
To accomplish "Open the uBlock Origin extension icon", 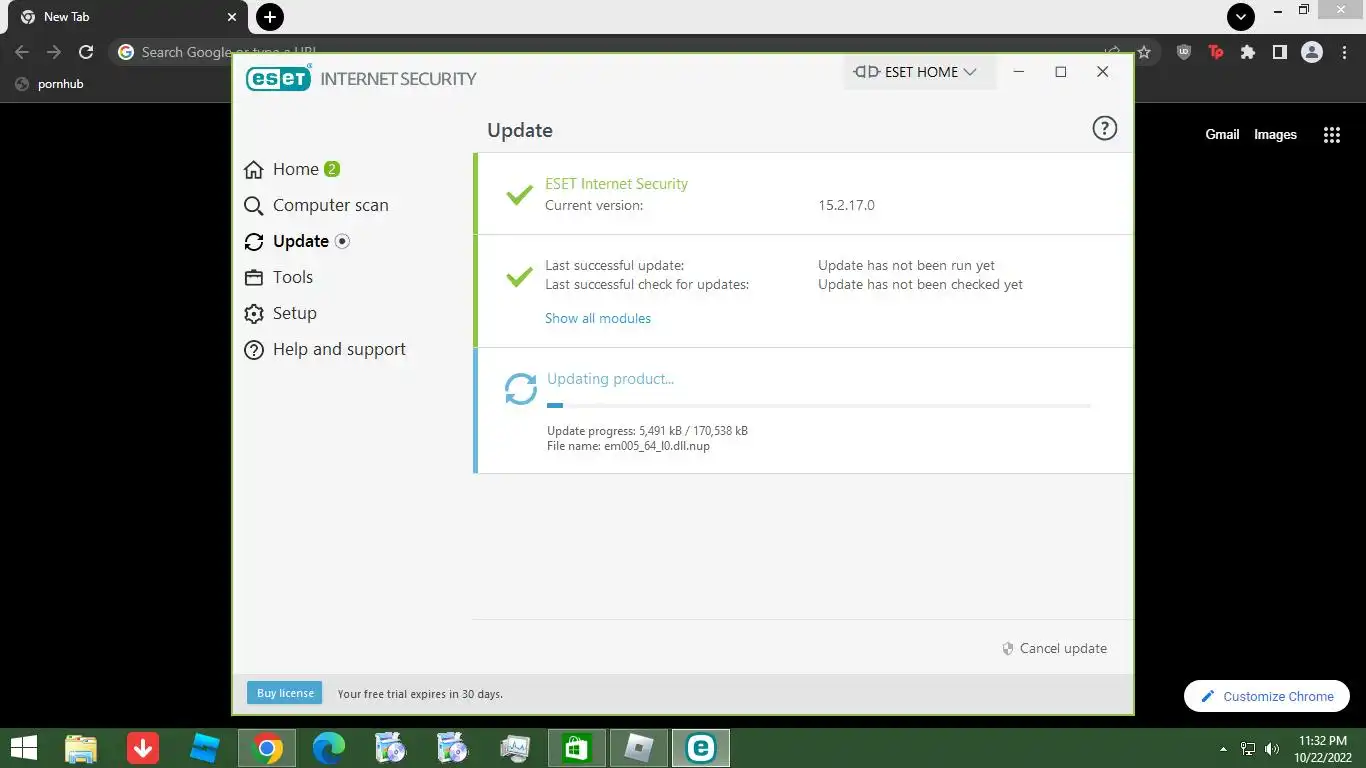I will tap(1184, 52).
